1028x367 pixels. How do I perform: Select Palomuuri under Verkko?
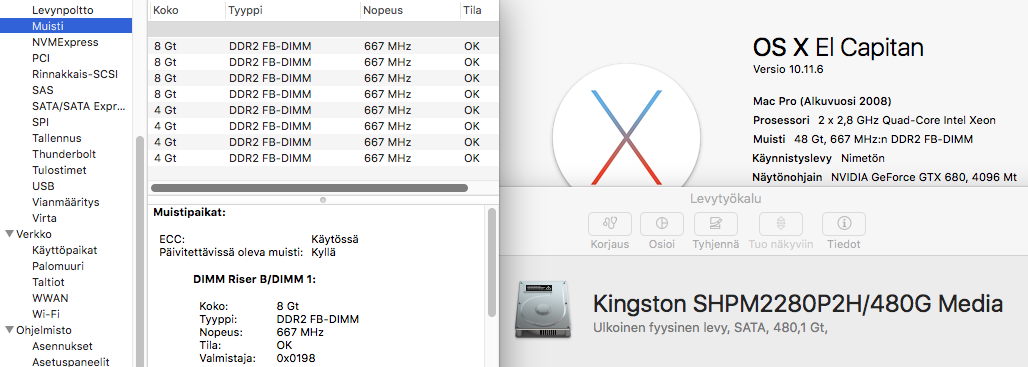[58, 266]
